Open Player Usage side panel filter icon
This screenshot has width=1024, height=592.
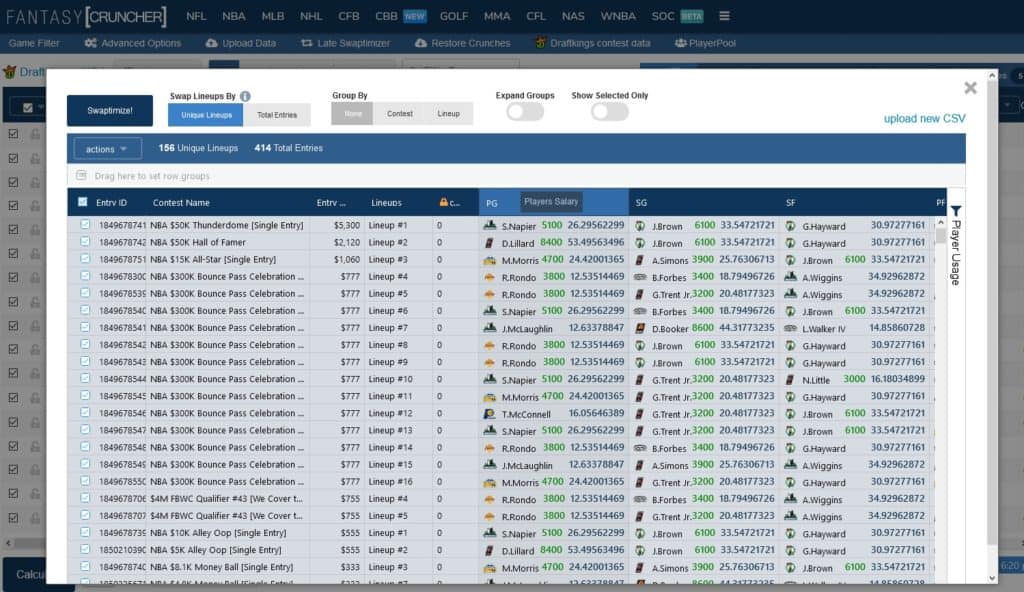pos(956,211)
